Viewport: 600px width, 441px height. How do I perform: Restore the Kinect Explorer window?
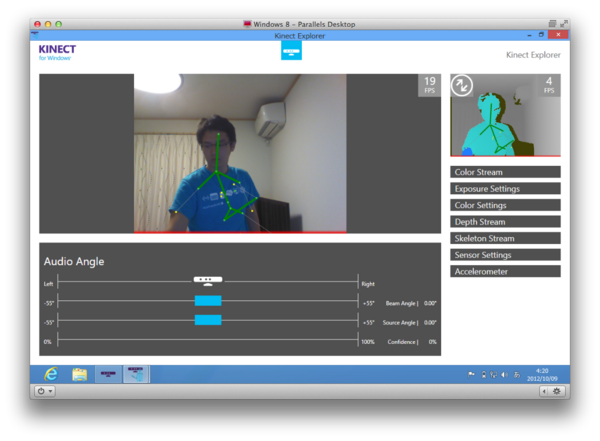(x=541, y=35)
